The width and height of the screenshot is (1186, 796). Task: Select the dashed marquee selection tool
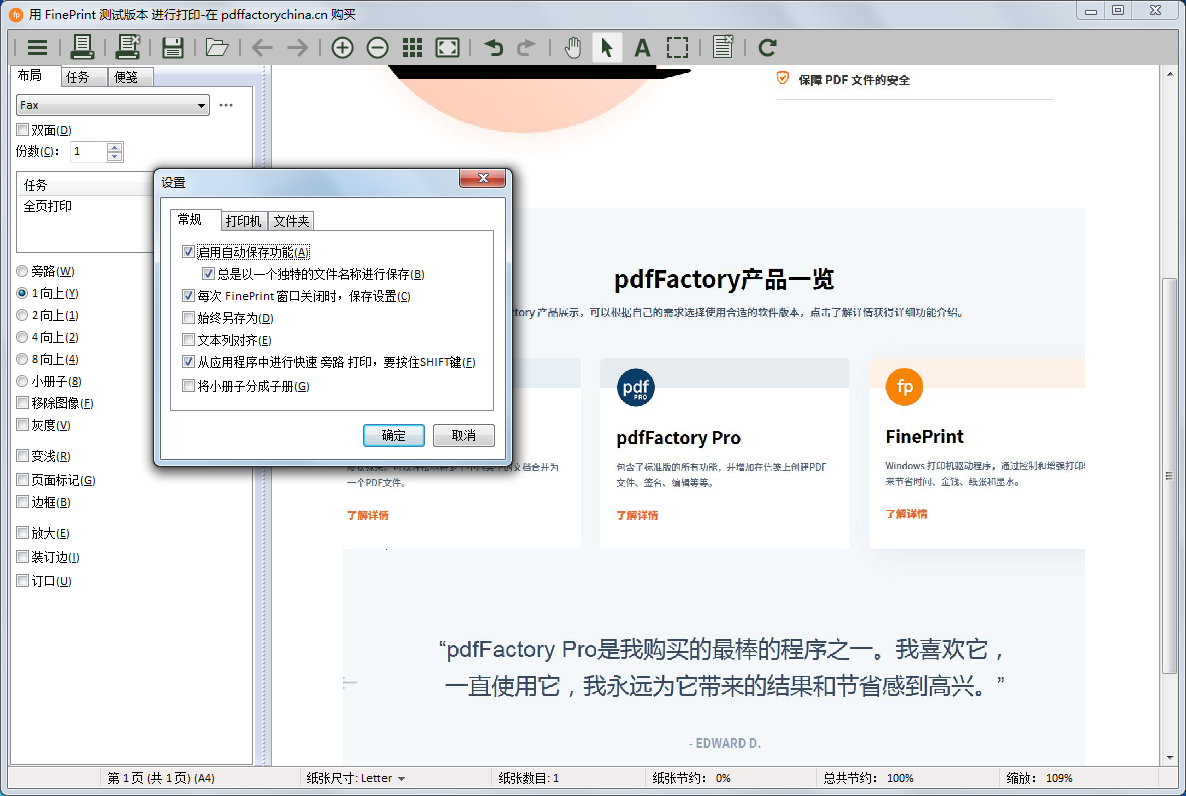[x=678, y=48]
